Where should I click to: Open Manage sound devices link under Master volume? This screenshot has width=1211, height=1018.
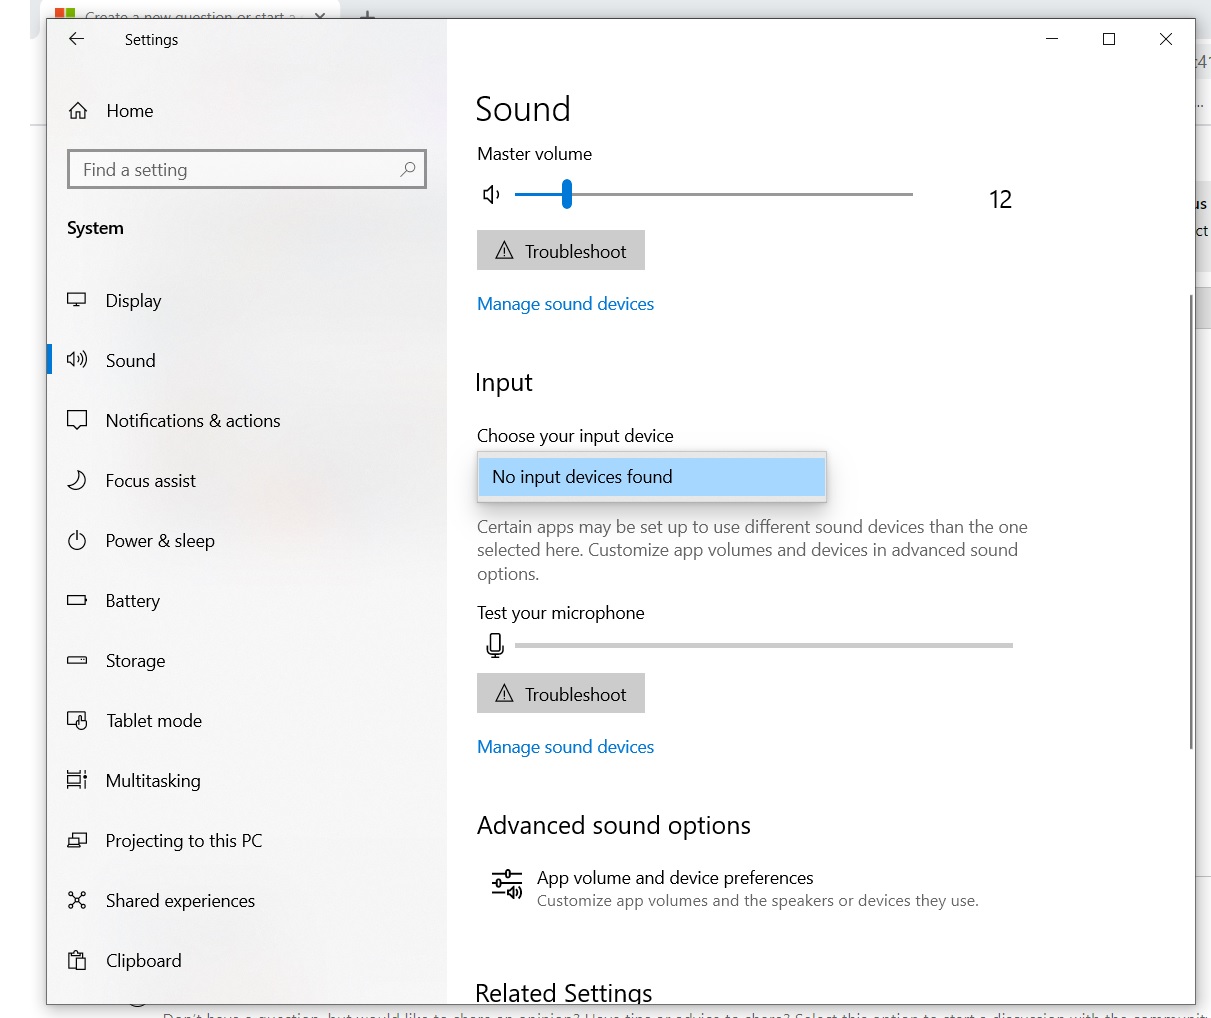point(565,304)
